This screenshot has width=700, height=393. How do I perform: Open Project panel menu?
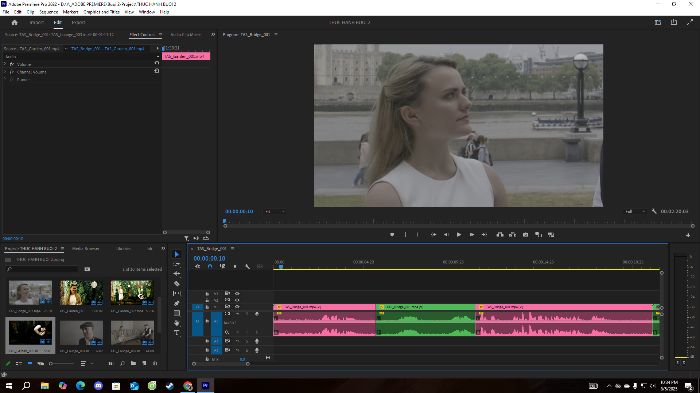62,248
